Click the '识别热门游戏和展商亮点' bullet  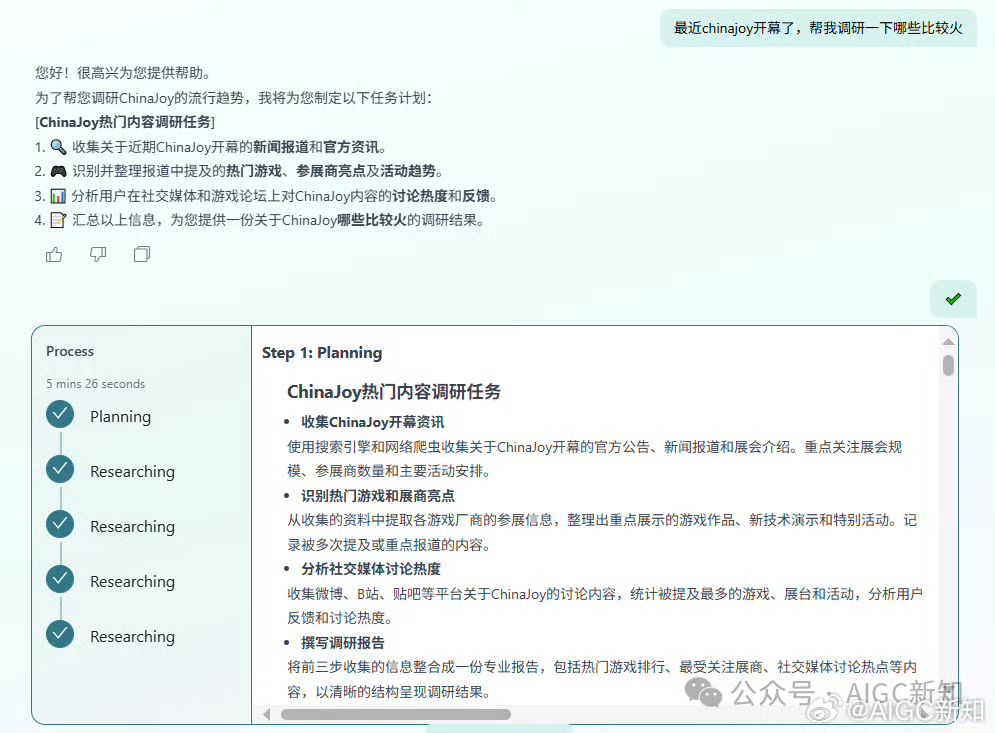click(x=378, y=496)
